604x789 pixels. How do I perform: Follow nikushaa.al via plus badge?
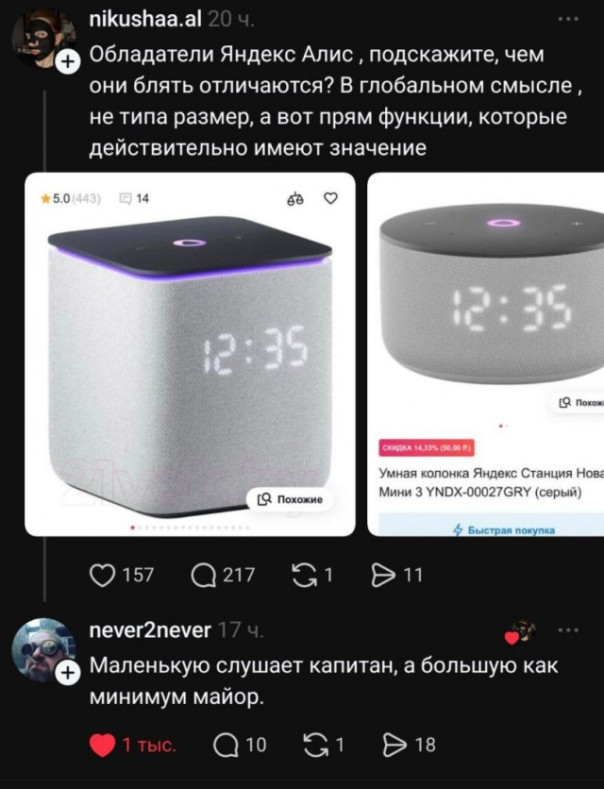tap(68, 62)
